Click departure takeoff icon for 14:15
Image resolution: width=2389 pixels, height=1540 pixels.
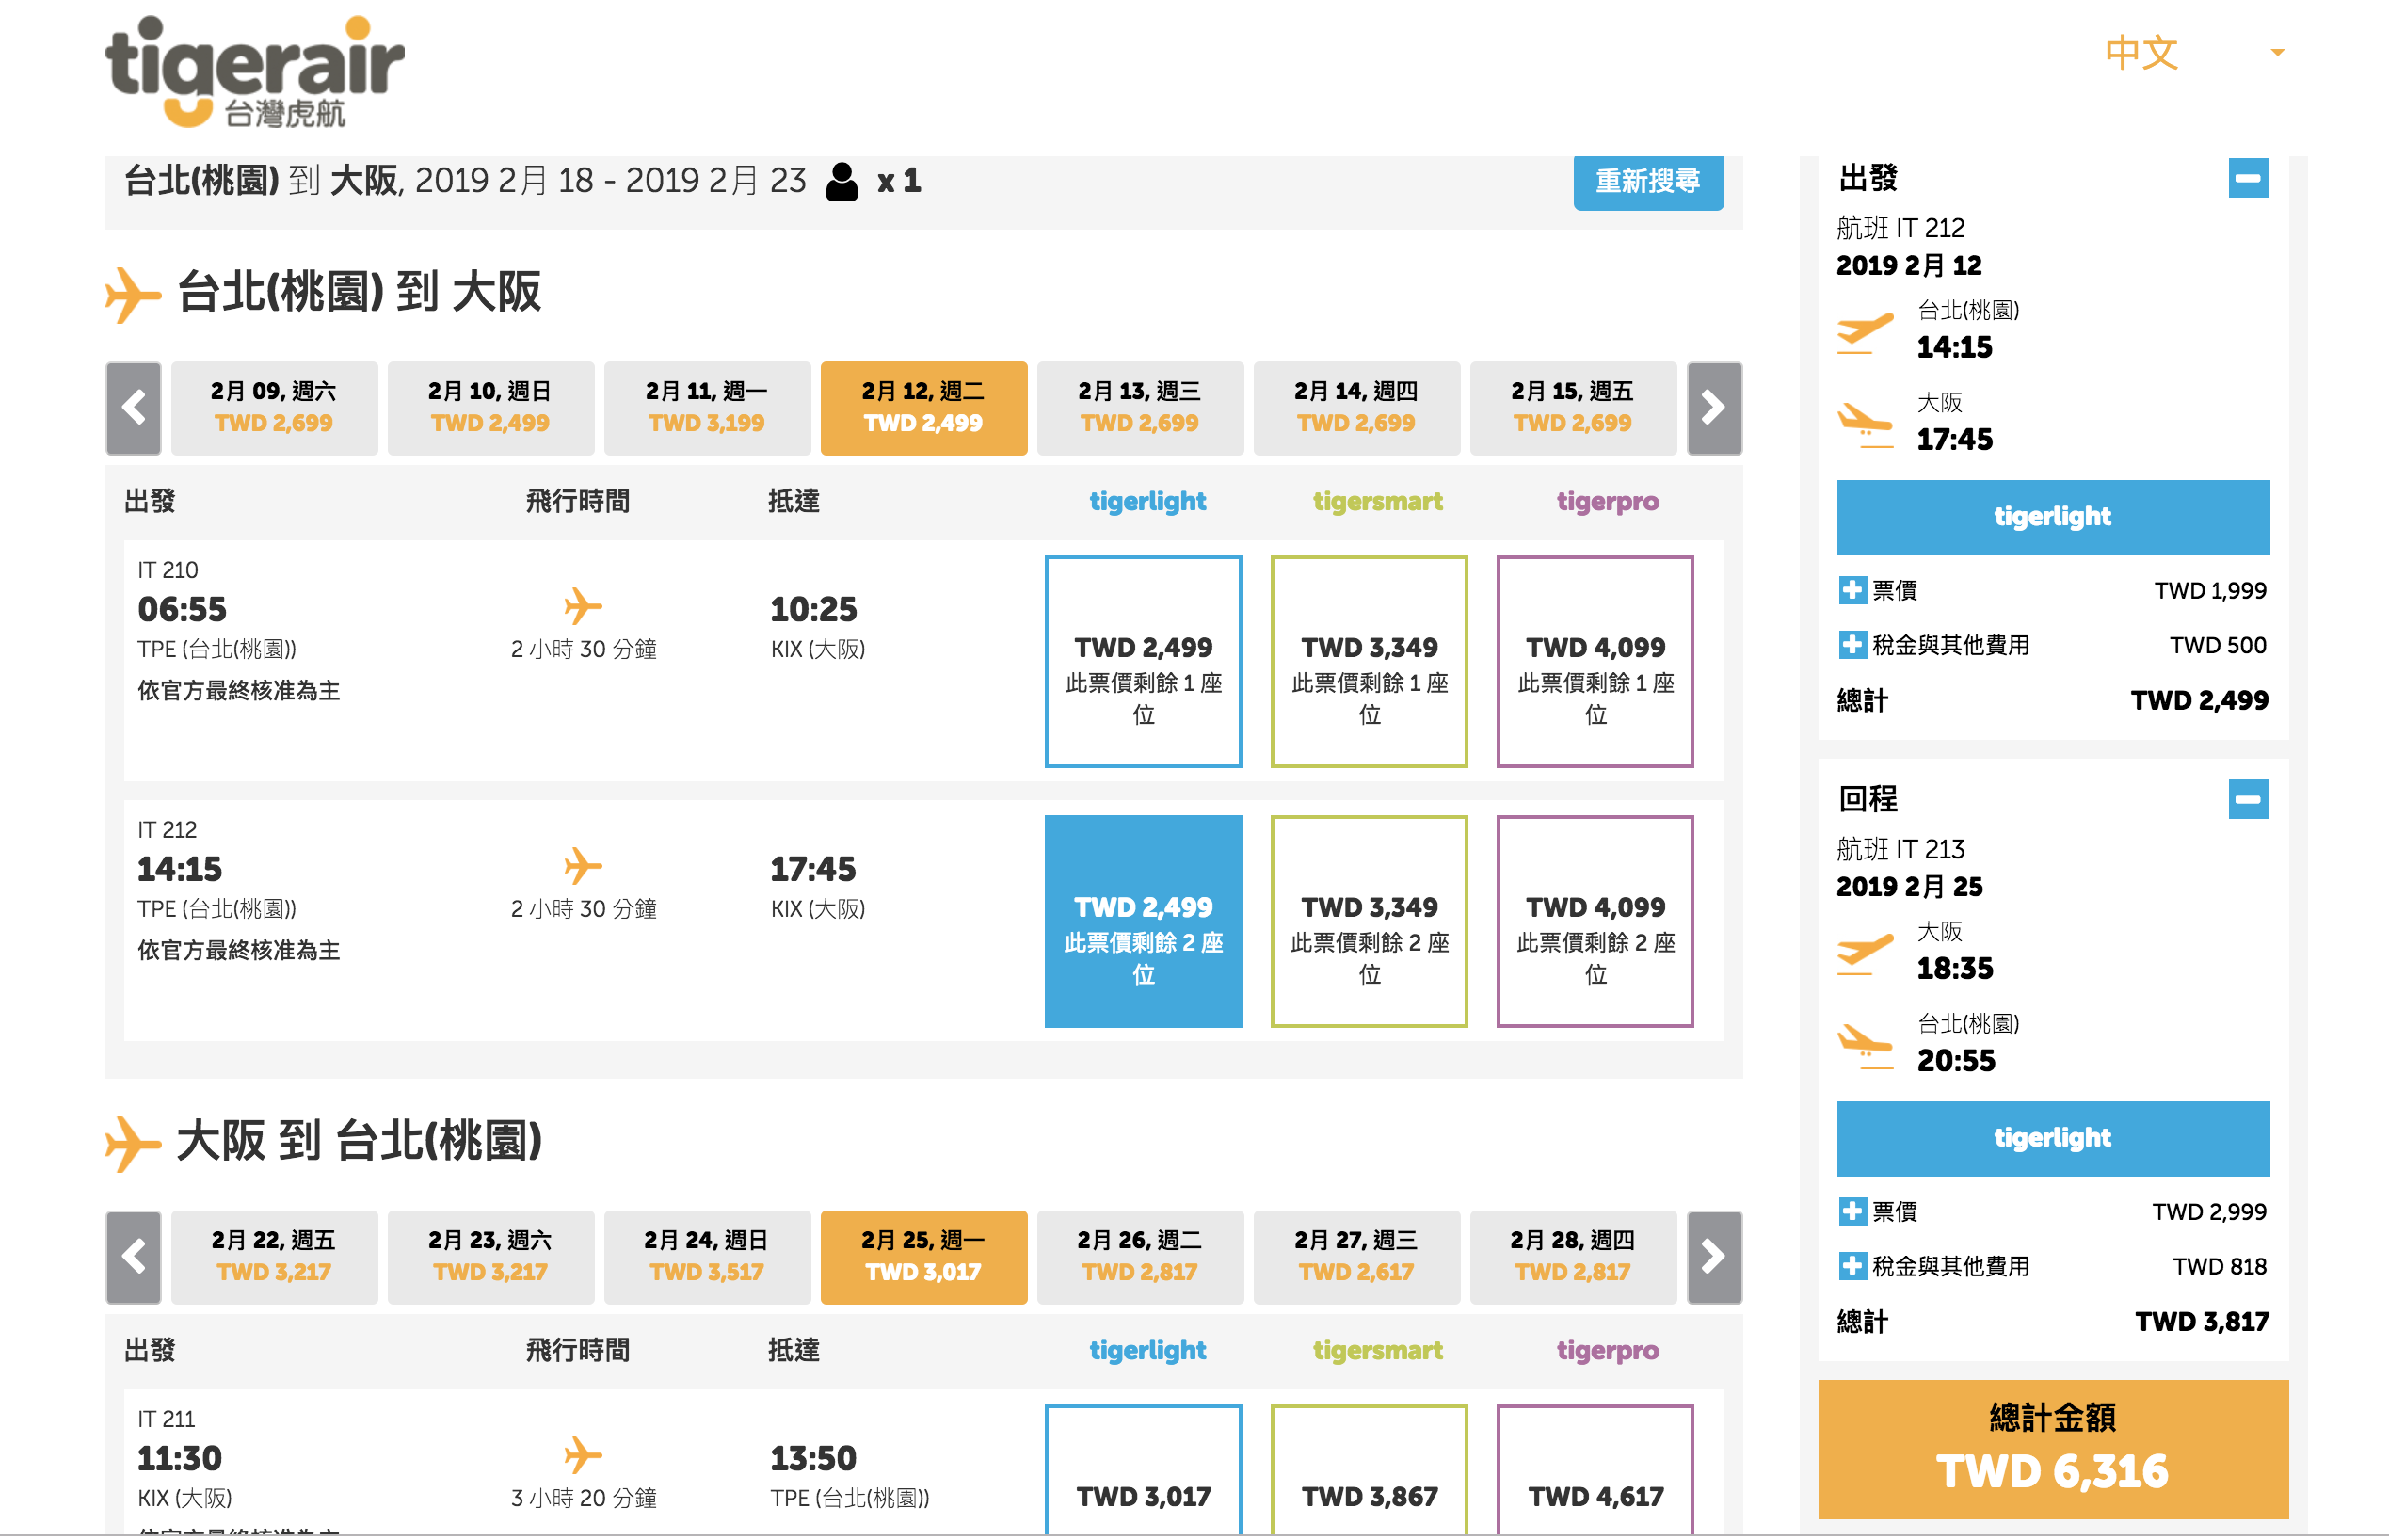[1866, 333]
